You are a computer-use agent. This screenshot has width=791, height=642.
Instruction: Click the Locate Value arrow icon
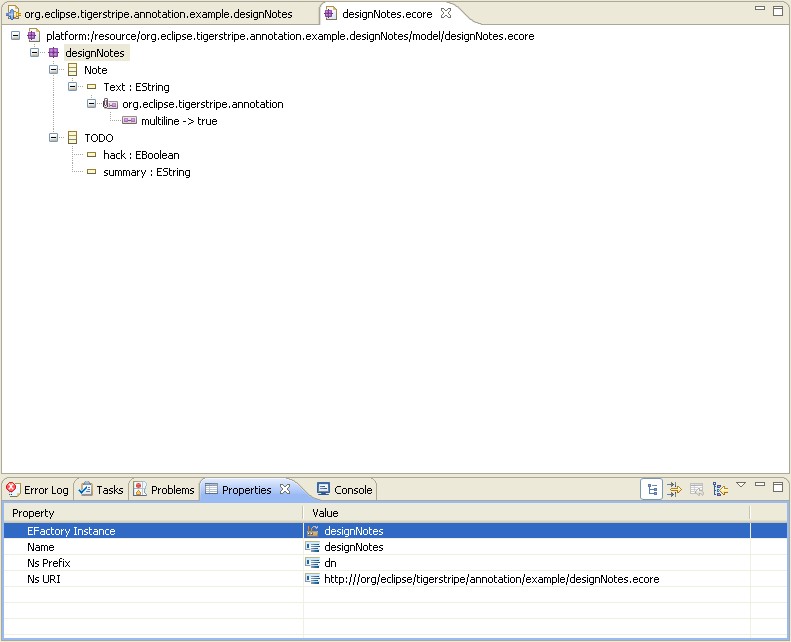pos(720,489)
